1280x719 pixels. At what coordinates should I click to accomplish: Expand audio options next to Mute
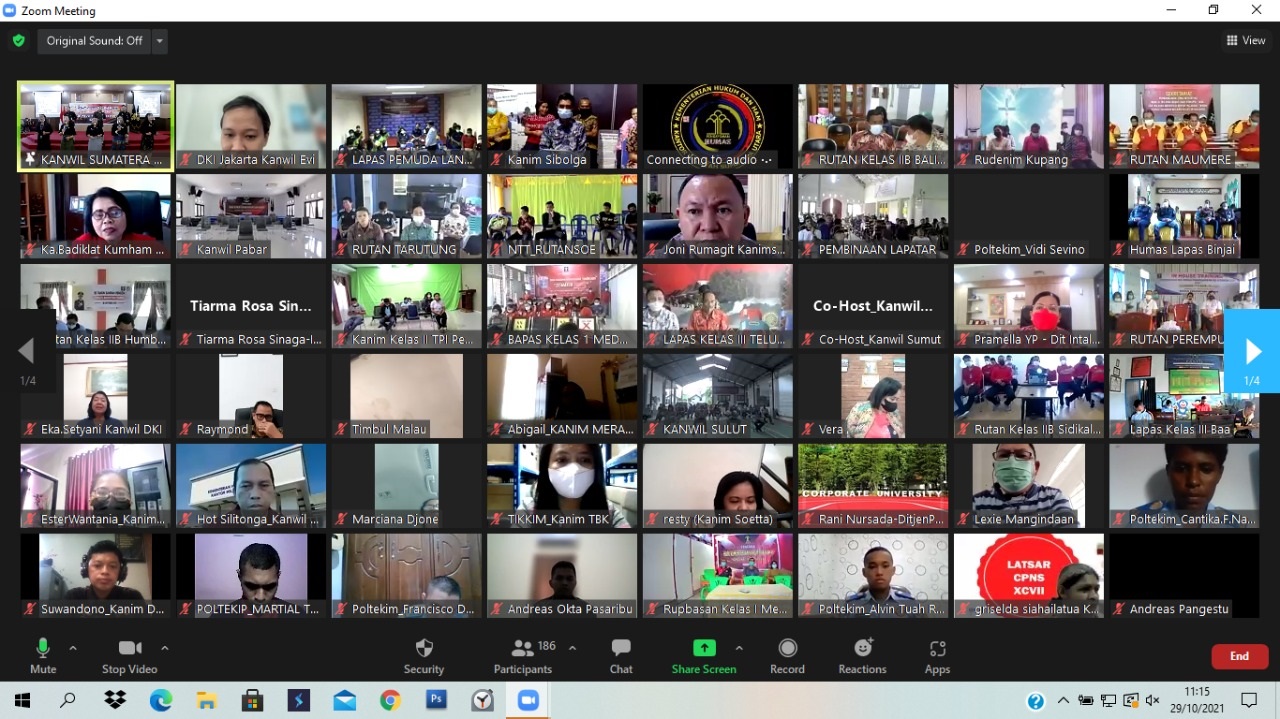click(x=73, y=648)
